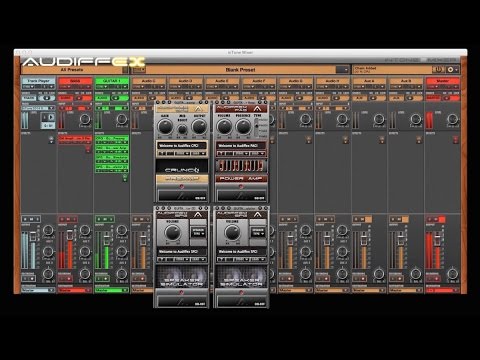Toggle the pill switch in Track Player channel
The height and width of the screenshot is (360, 480).
point(47,98)
